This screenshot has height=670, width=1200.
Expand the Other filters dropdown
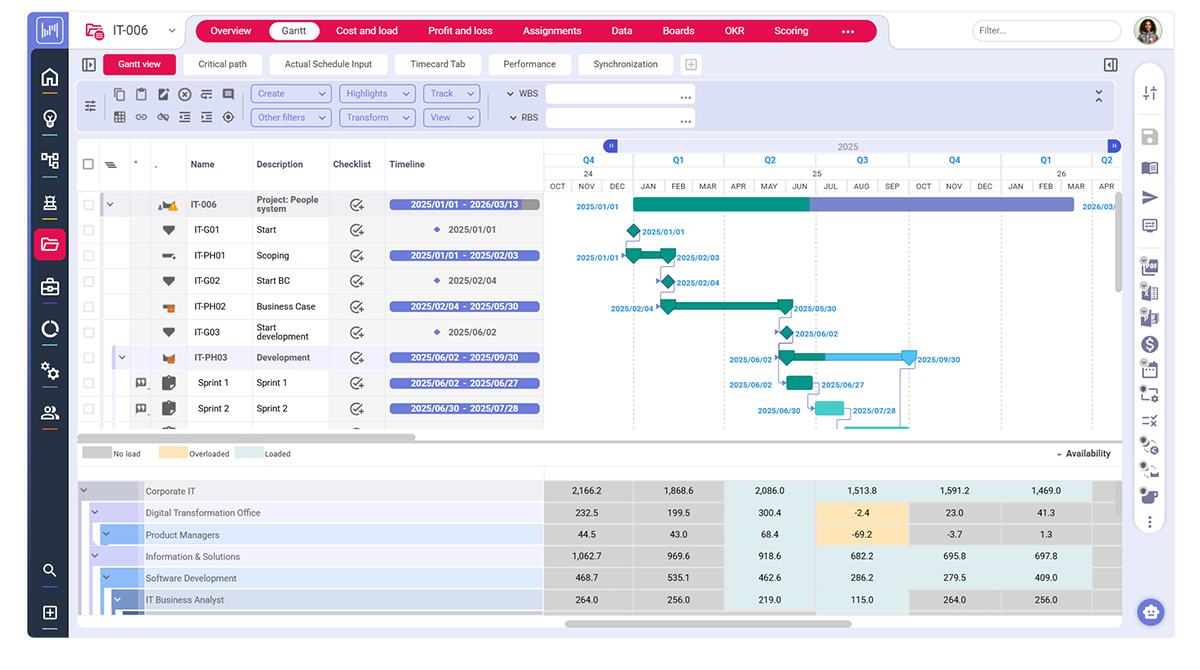291,118
